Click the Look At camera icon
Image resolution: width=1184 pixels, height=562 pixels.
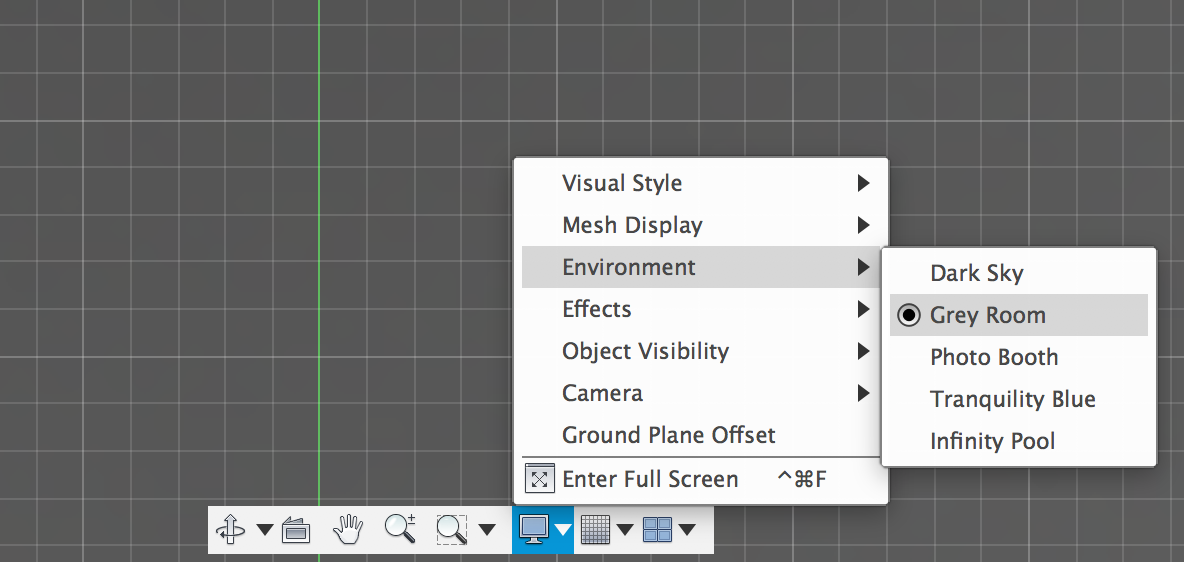point(296,529)
